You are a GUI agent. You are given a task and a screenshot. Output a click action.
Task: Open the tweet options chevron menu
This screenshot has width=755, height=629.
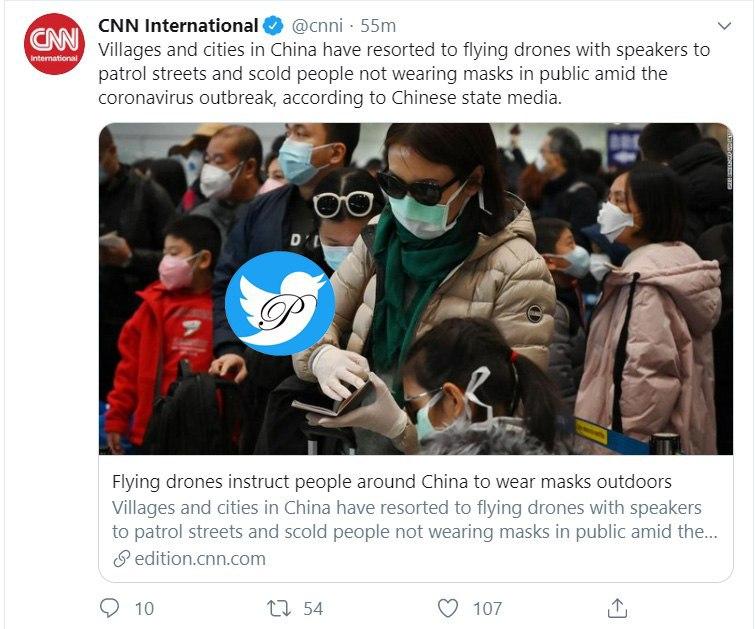pos(724,26)
